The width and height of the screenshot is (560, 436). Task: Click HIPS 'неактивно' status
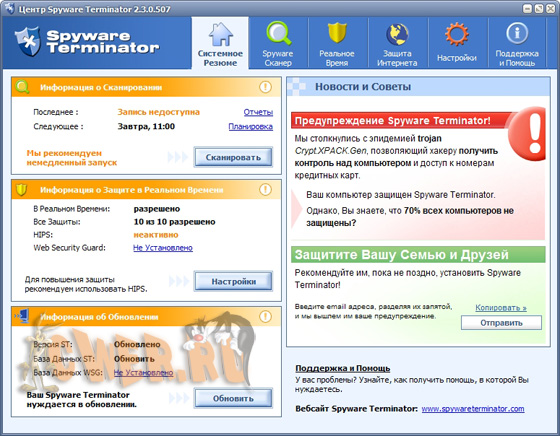[156, 235]
